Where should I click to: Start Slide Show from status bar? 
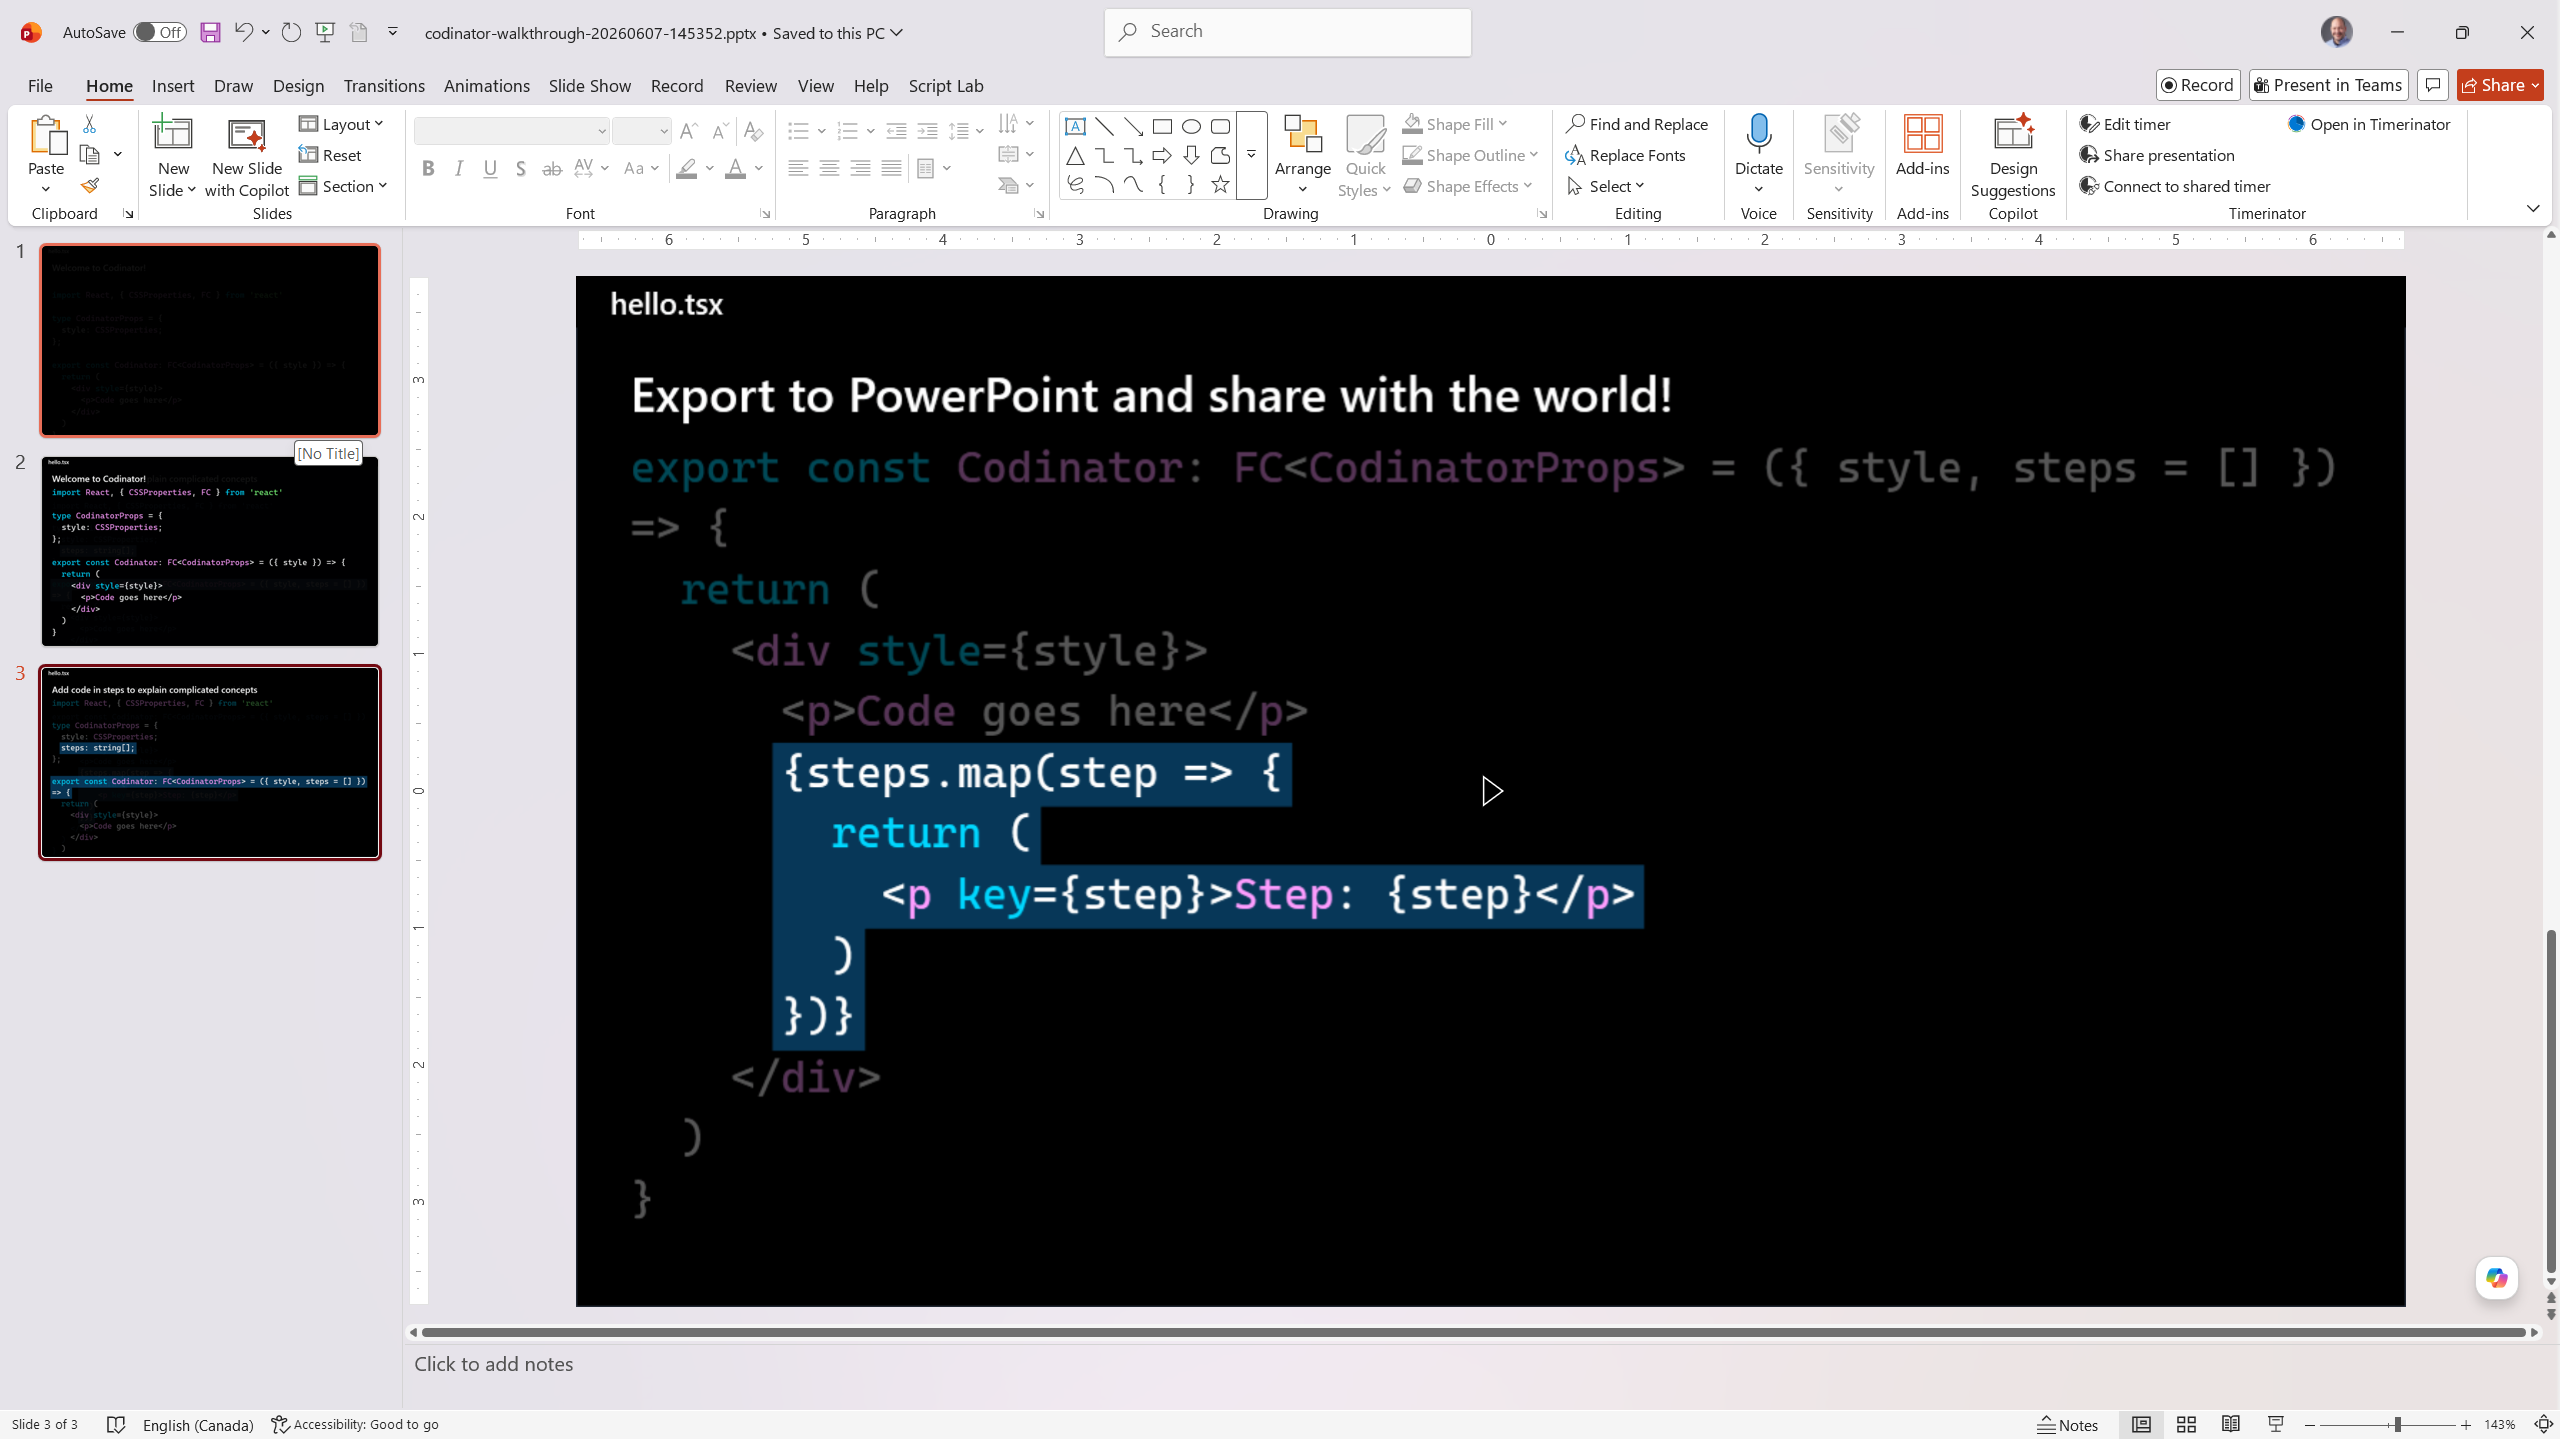click(2276, 1424)
